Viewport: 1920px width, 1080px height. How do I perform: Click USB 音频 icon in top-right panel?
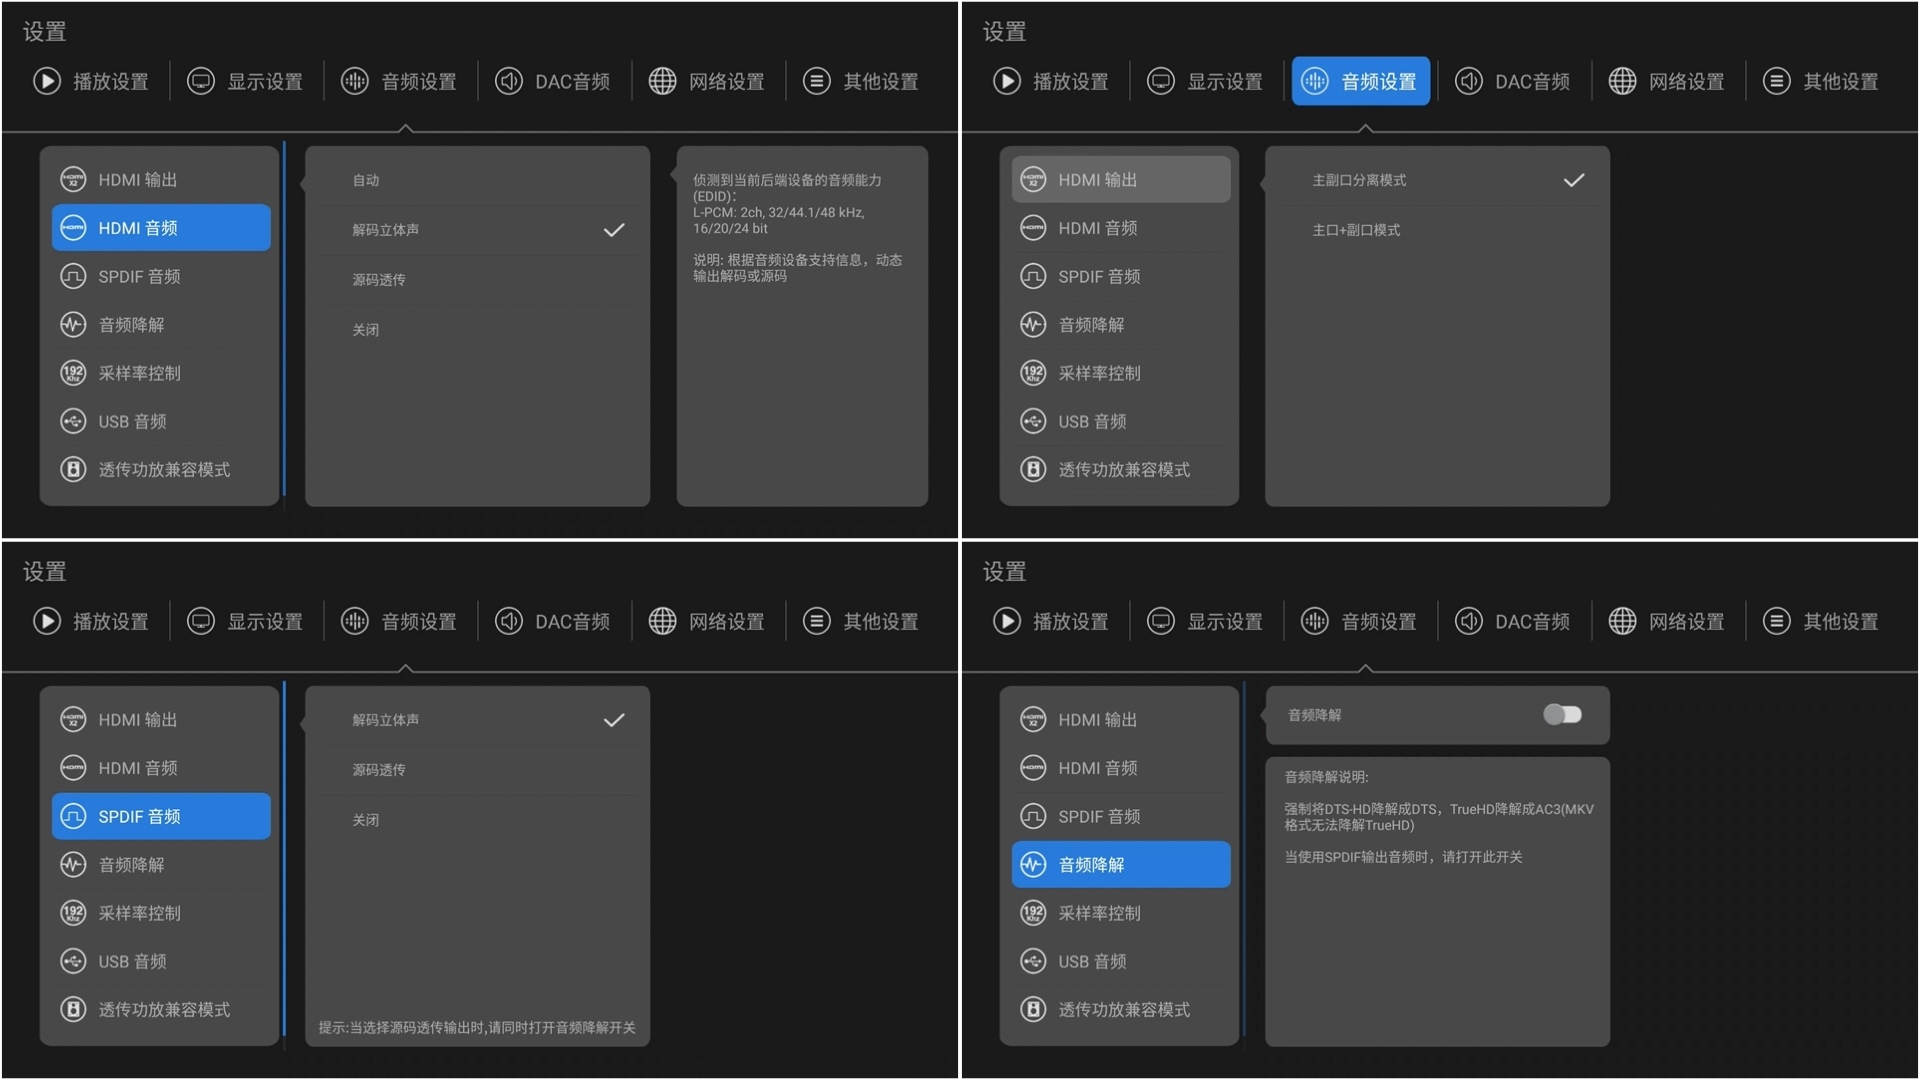click(x=1033, y=421)
